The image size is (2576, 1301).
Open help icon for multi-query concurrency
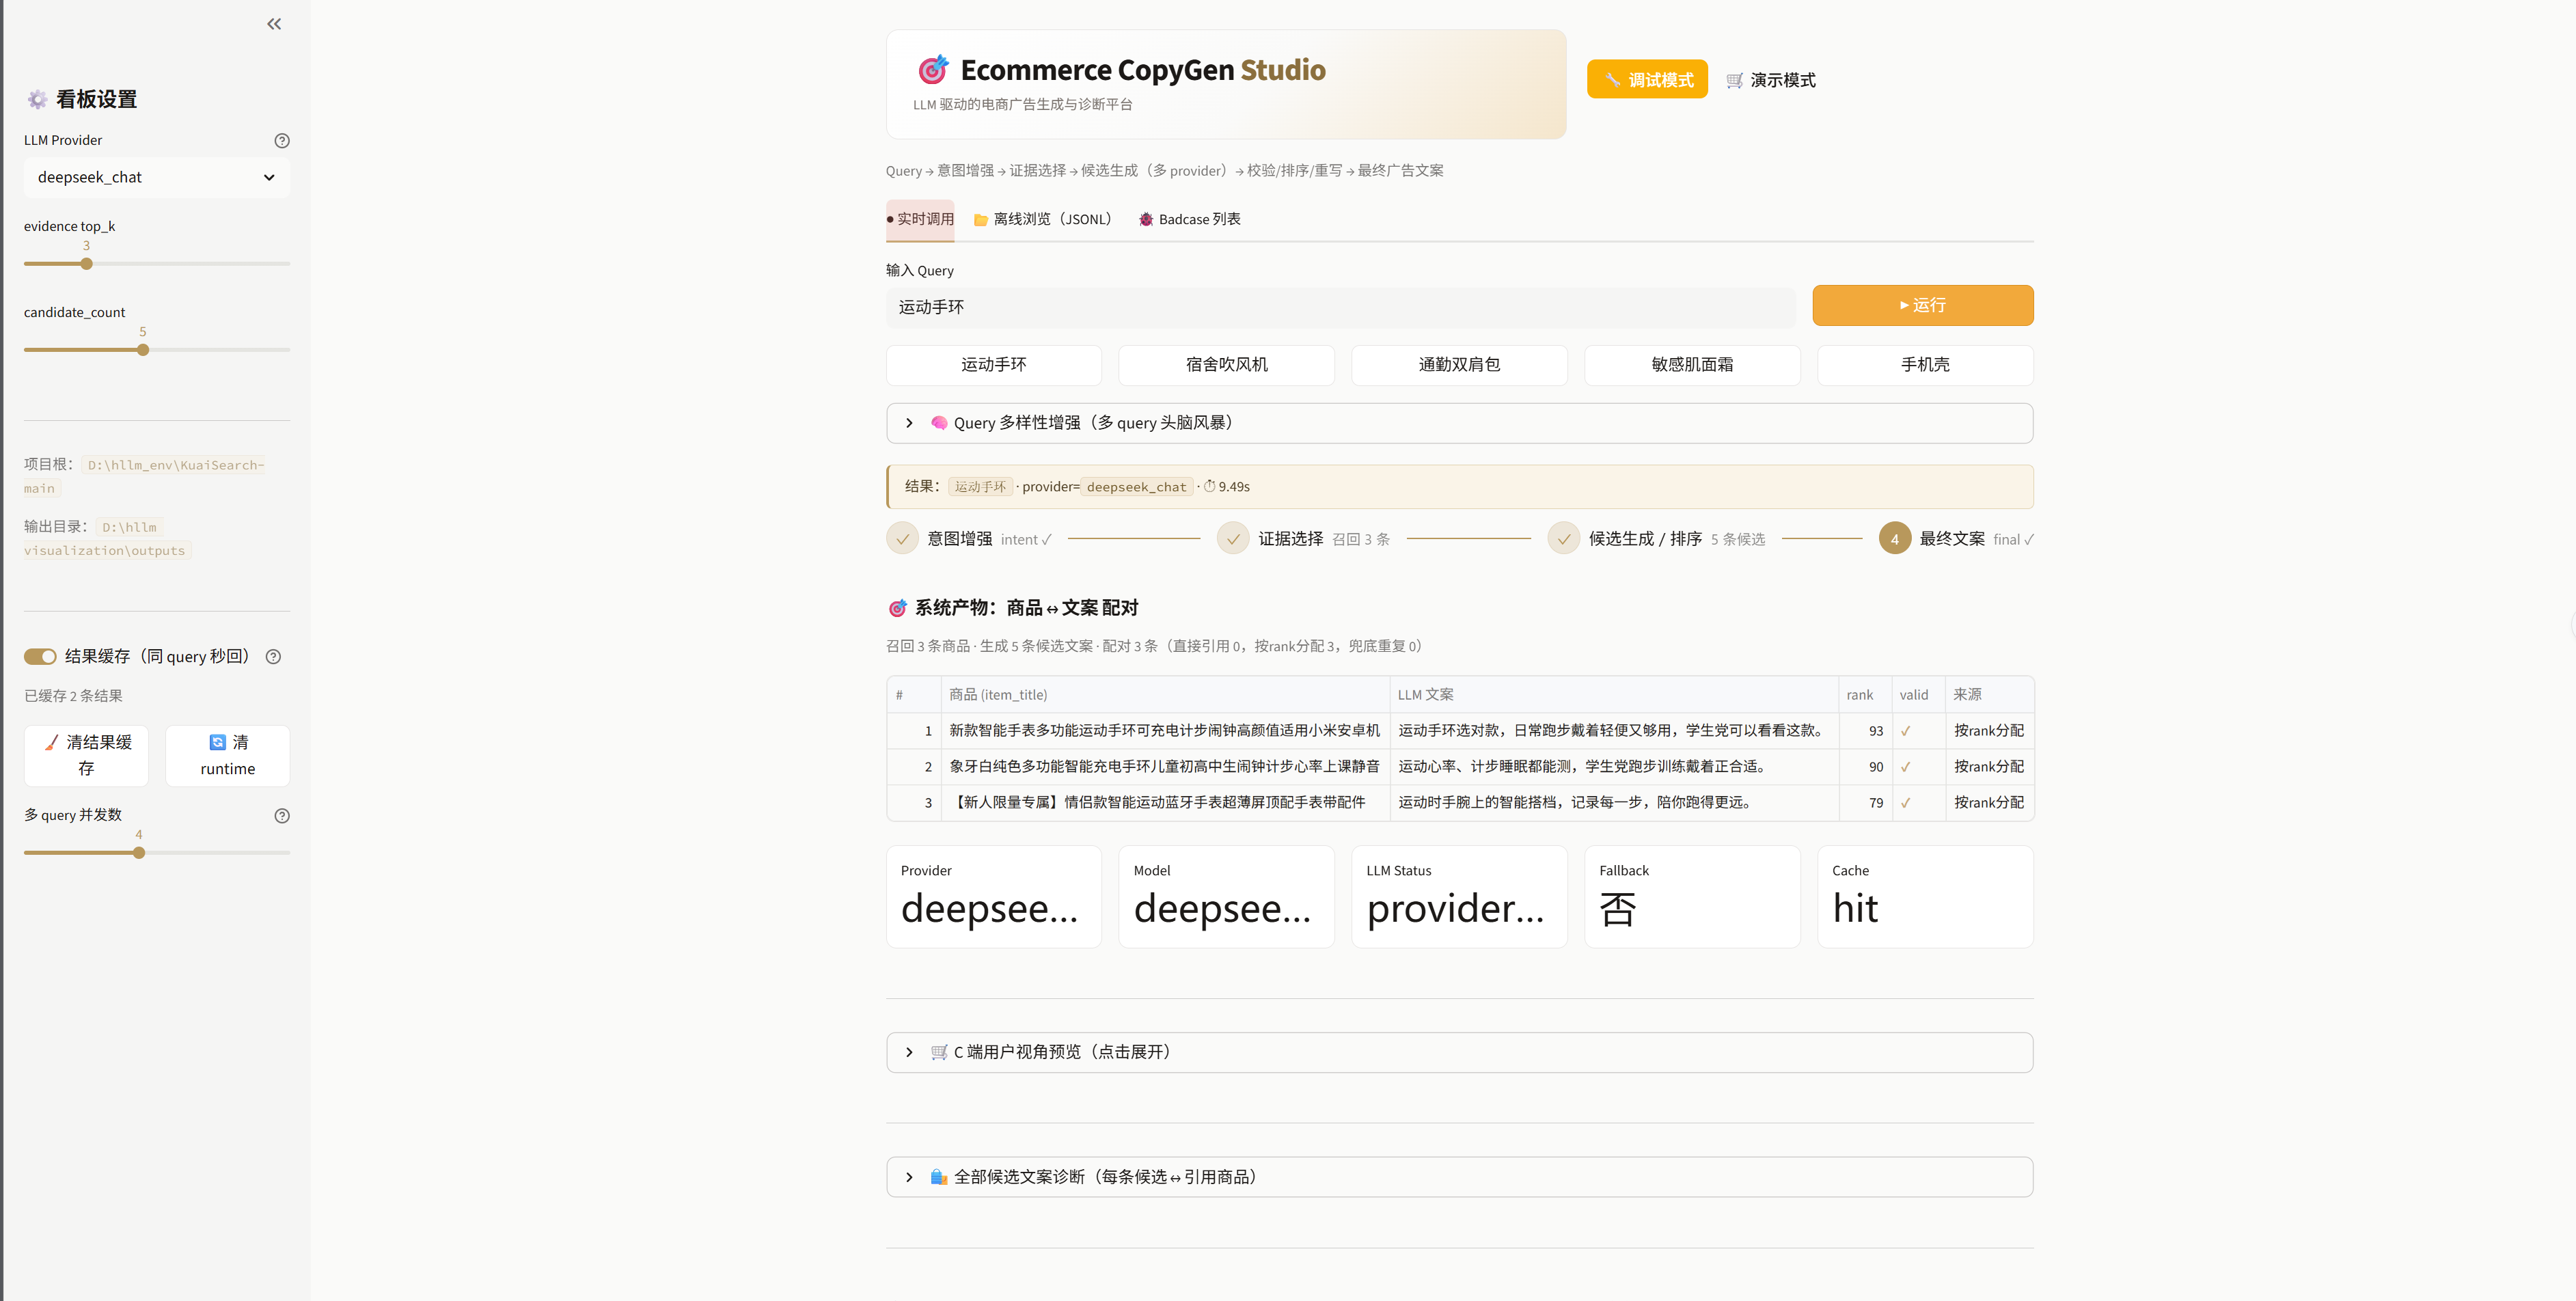click(x=282, y=816)
